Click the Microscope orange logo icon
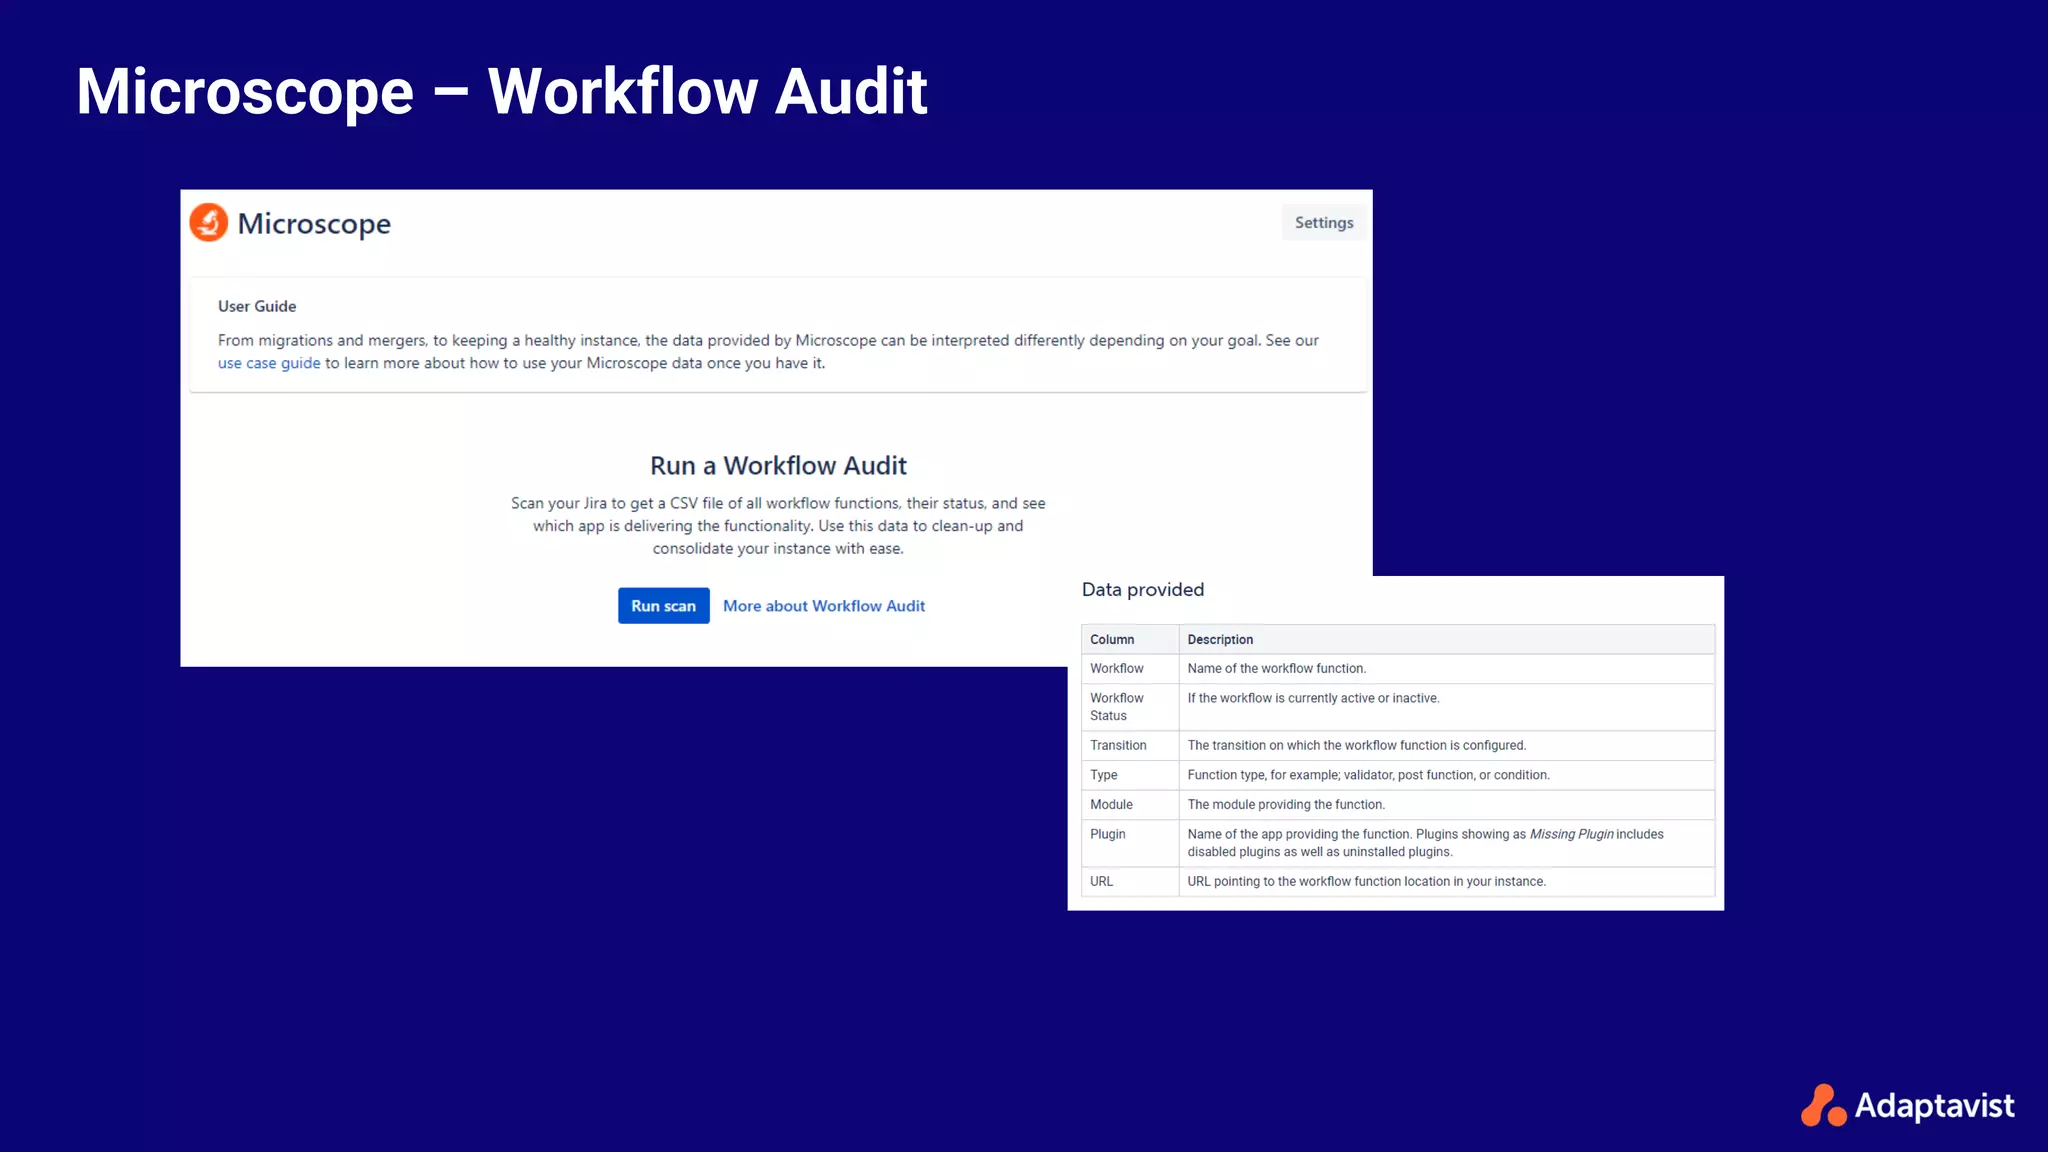This screenshot has width=2048, height=1152. 209,223
